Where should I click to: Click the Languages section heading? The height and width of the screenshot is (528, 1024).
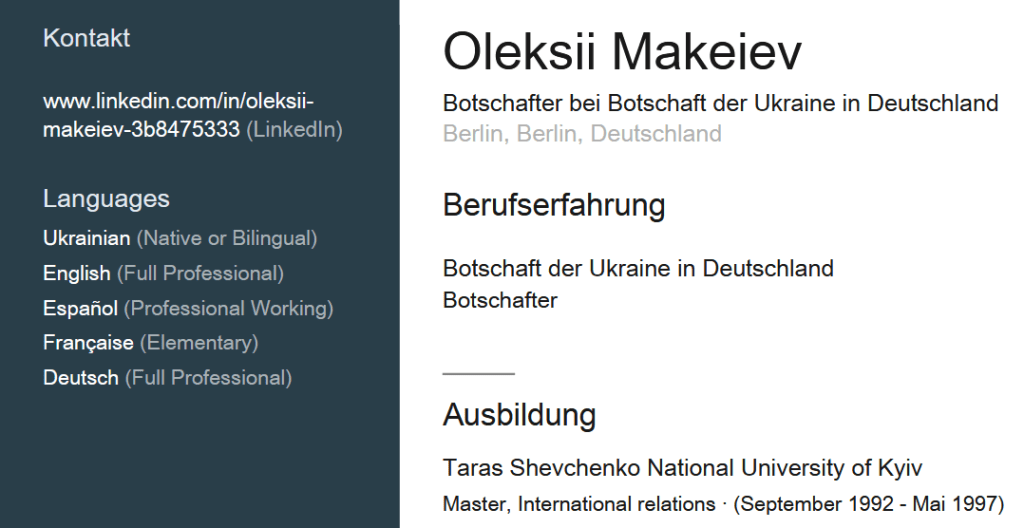coord(106,199)
